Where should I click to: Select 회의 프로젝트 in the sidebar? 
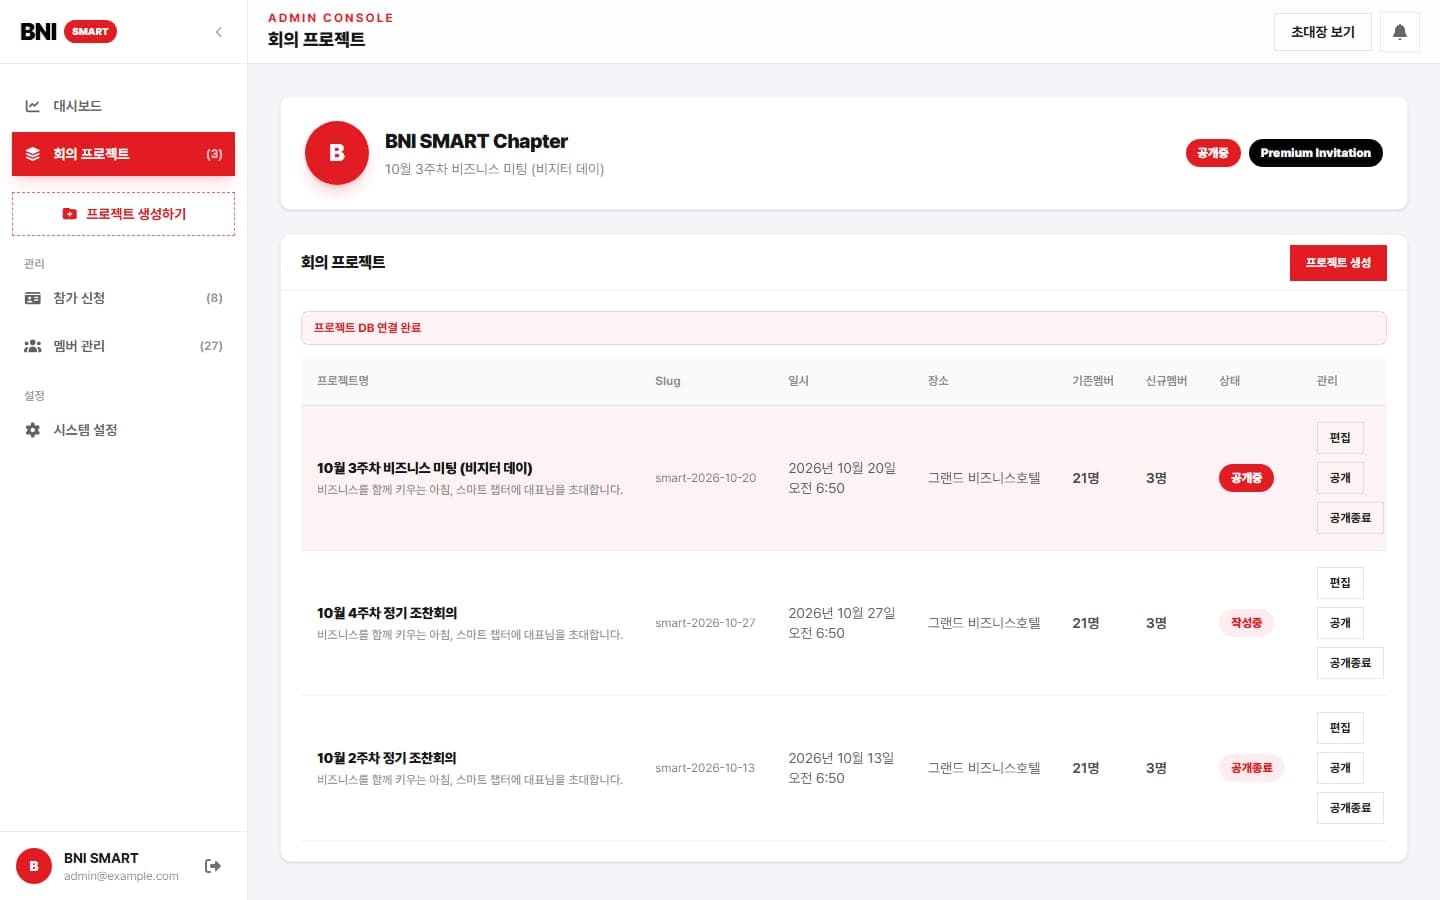click(x=123, y=154)
